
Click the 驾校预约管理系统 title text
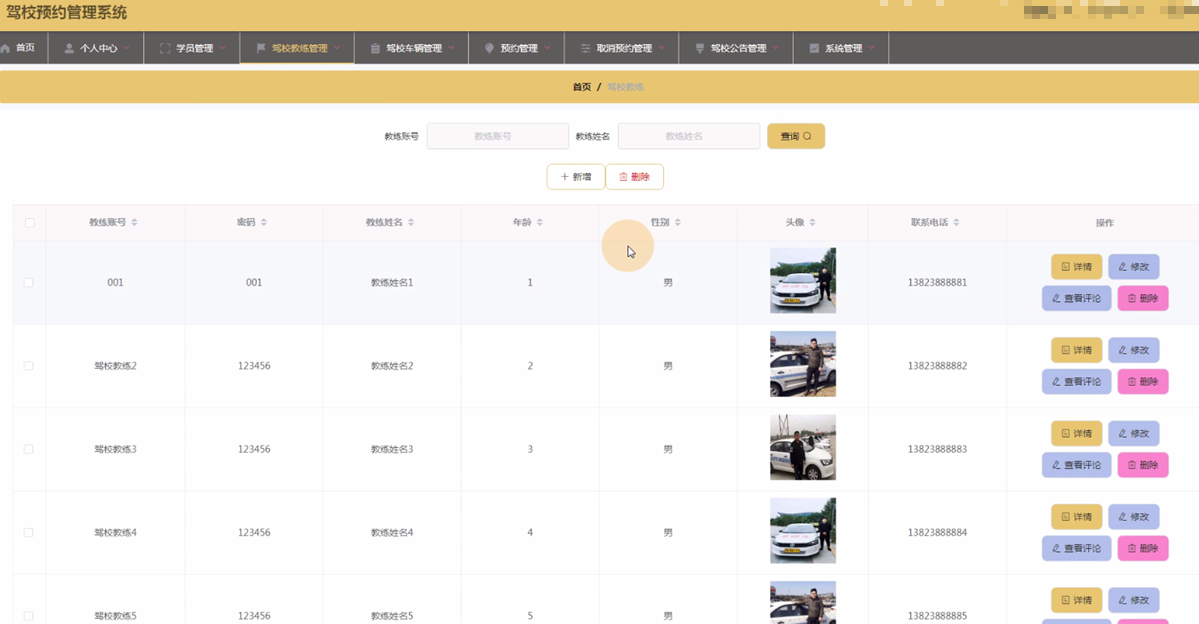[x=67, y=13]
